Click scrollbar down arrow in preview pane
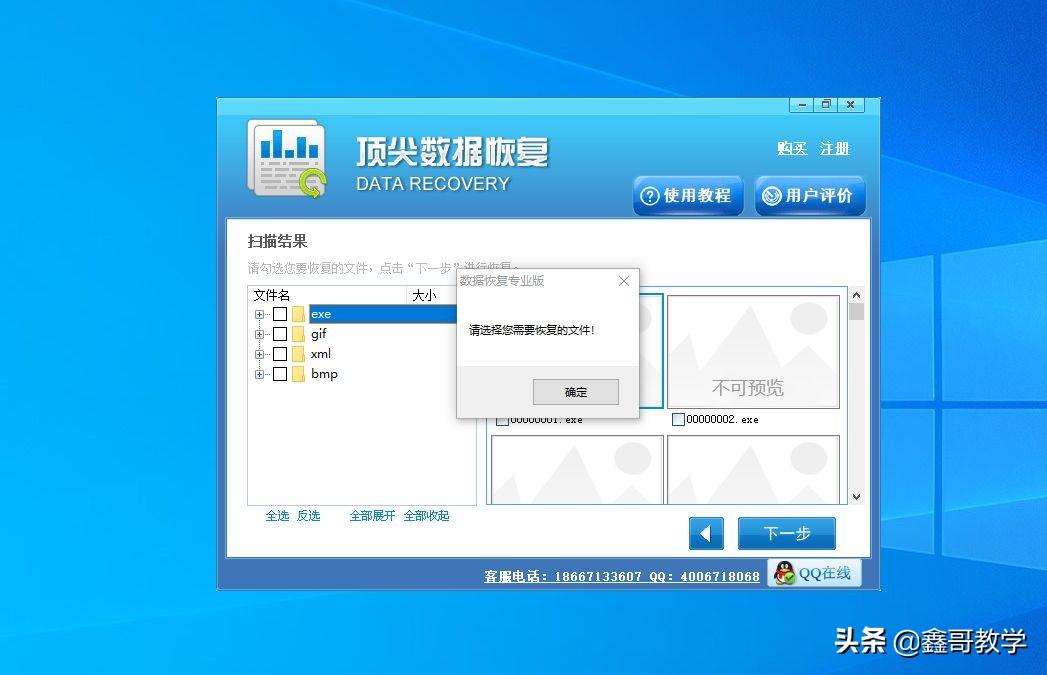Image resolution: width=1047 pixels, height=675 pixels. pos(857,497)
